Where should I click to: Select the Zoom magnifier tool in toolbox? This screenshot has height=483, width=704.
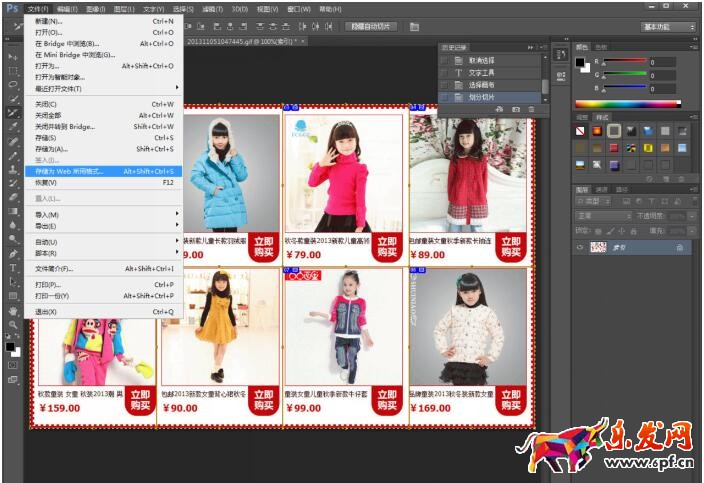tap(13, 325)
